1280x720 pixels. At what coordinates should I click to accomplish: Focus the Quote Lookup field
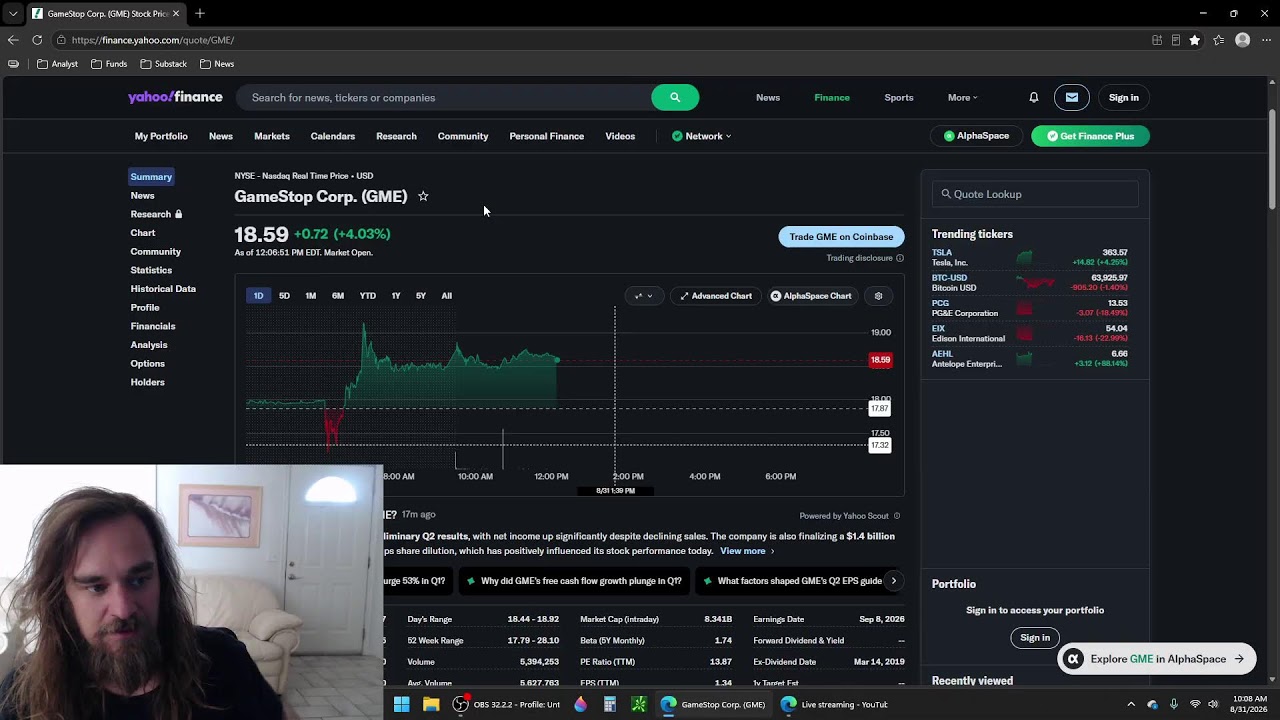click(1035, 194)
